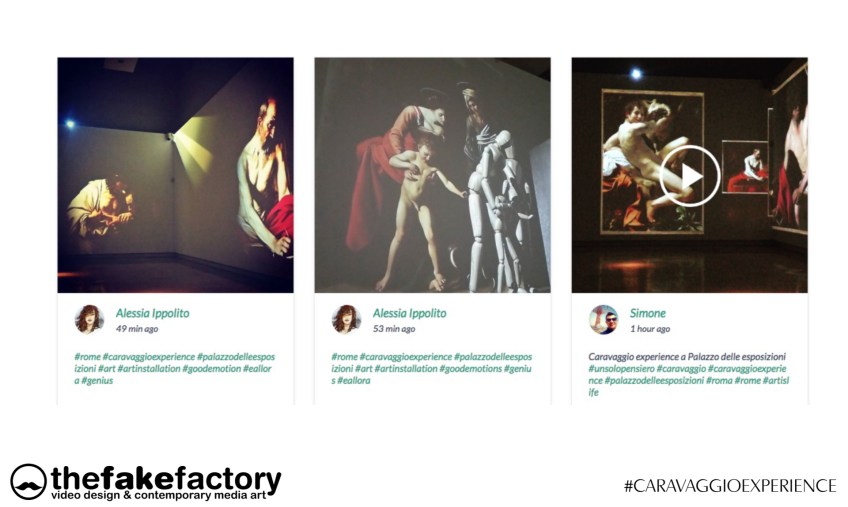Screen dimensions: 848x507
Task: Open the photo with the wooden mannequin projection
Action: [x=433, y=175]
